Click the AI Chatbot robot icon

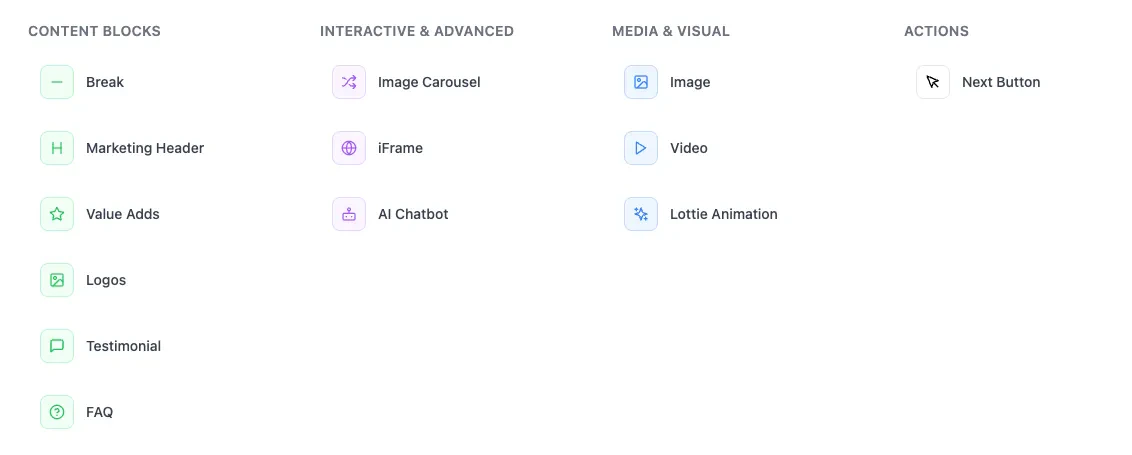[x=349, y=214]
